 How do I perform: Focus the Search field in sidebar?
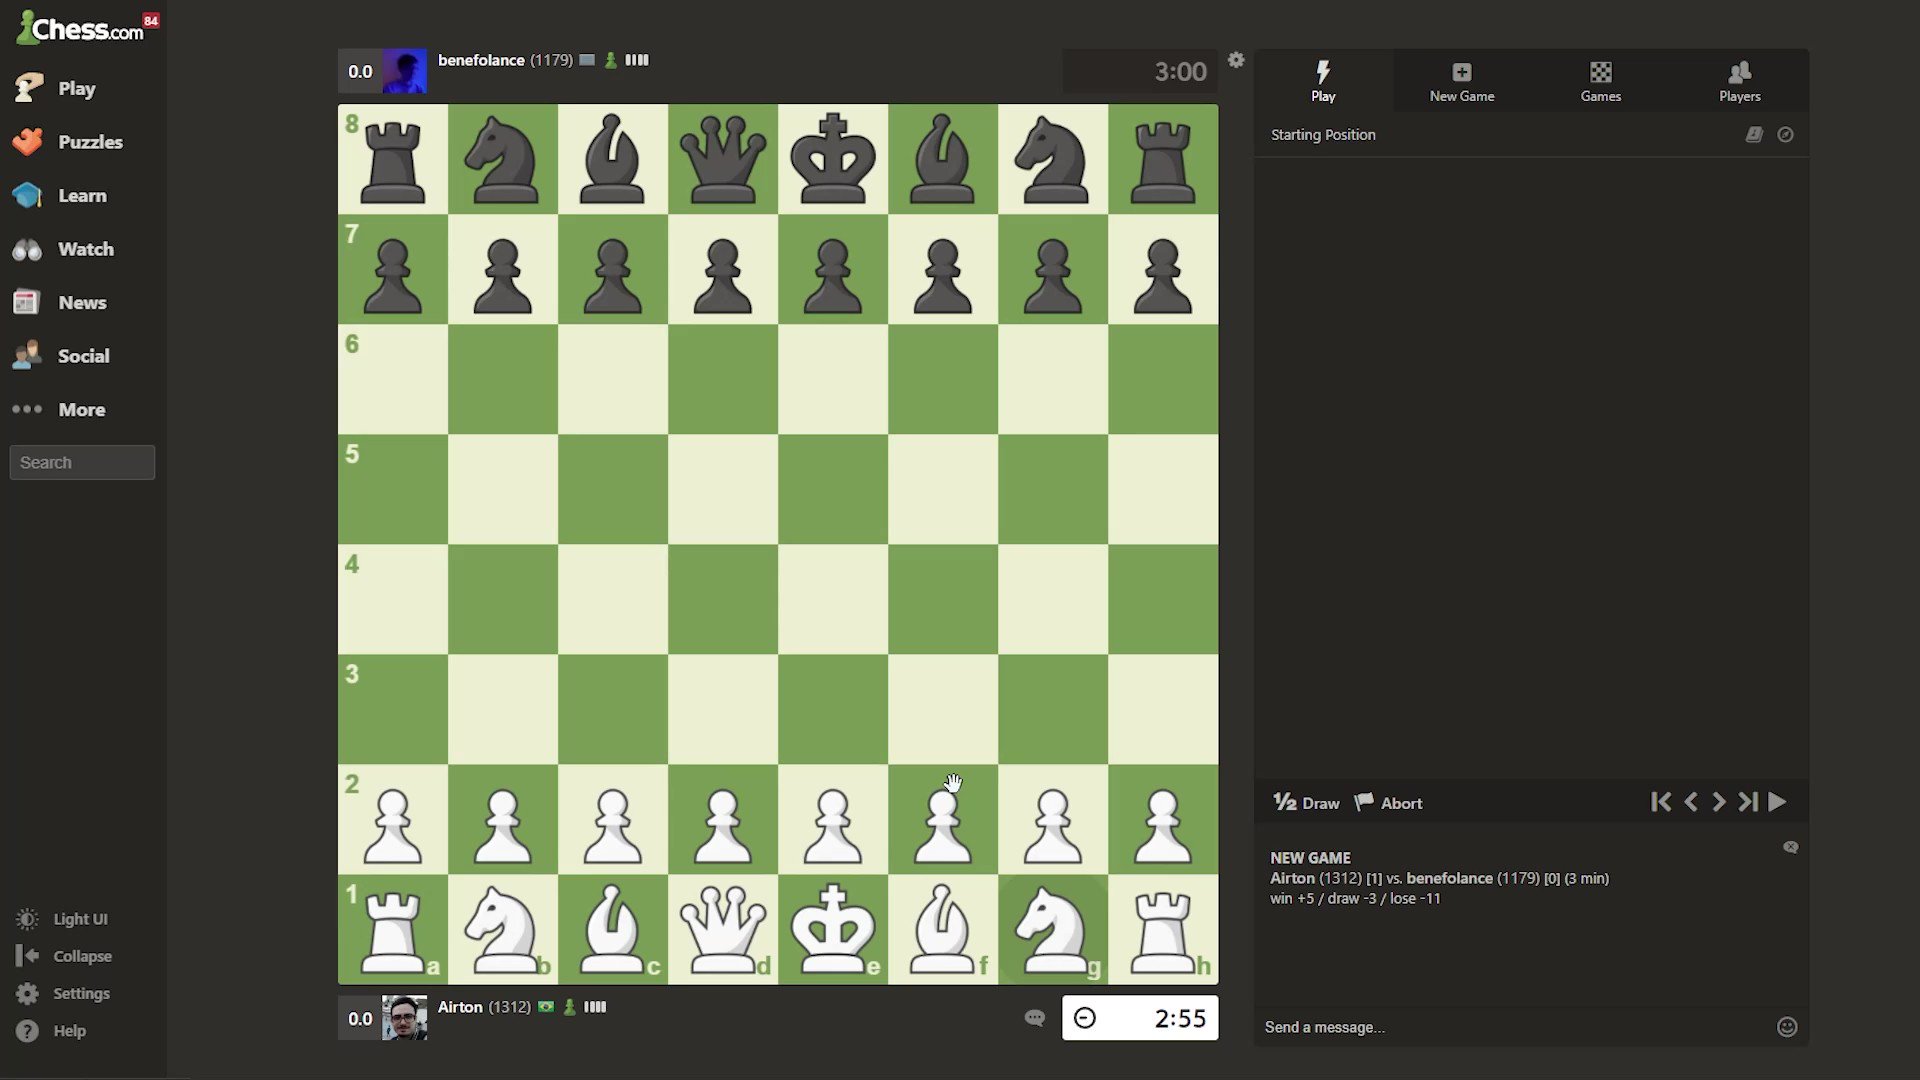pyautogui.click(x=82, y=462)
